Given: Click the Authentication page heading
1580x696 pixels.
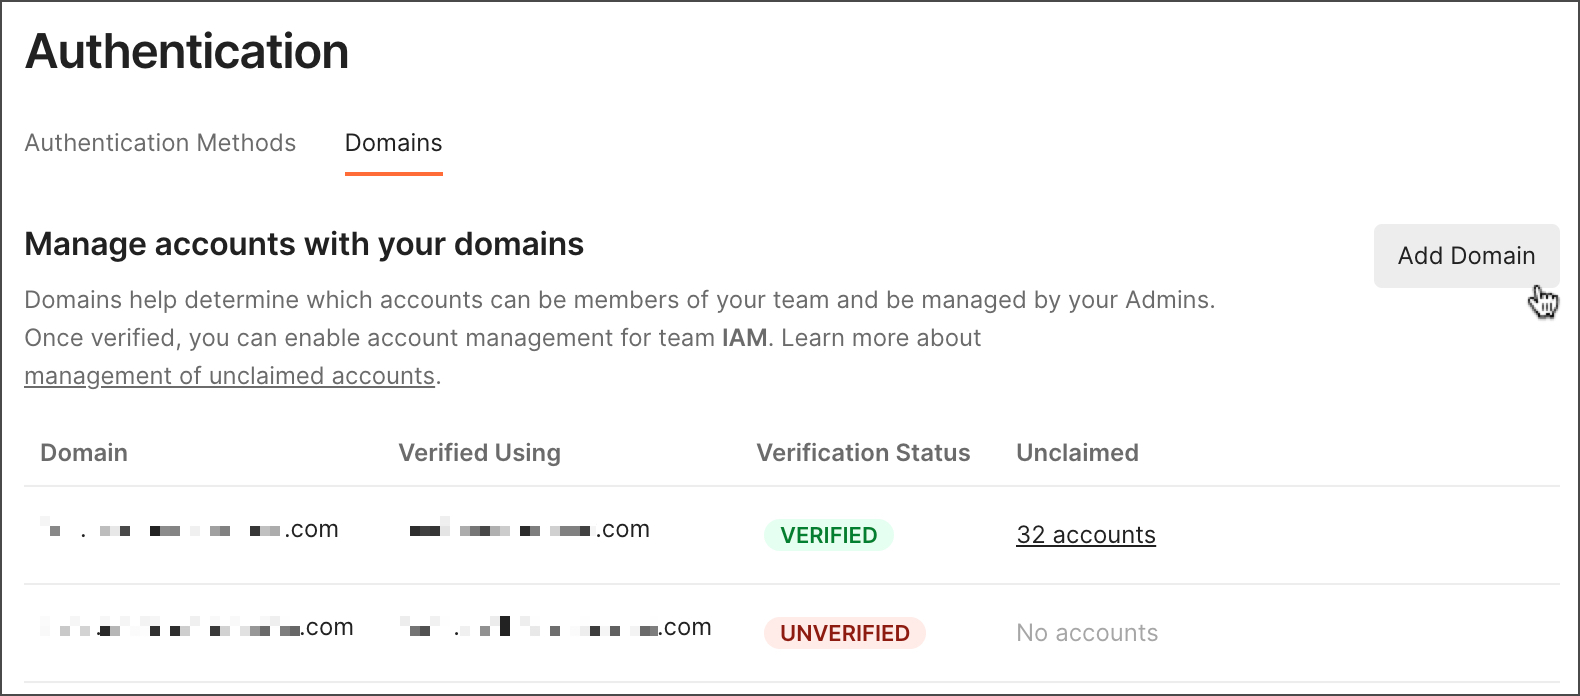Looking at the screenshot, I should [187, 51].
